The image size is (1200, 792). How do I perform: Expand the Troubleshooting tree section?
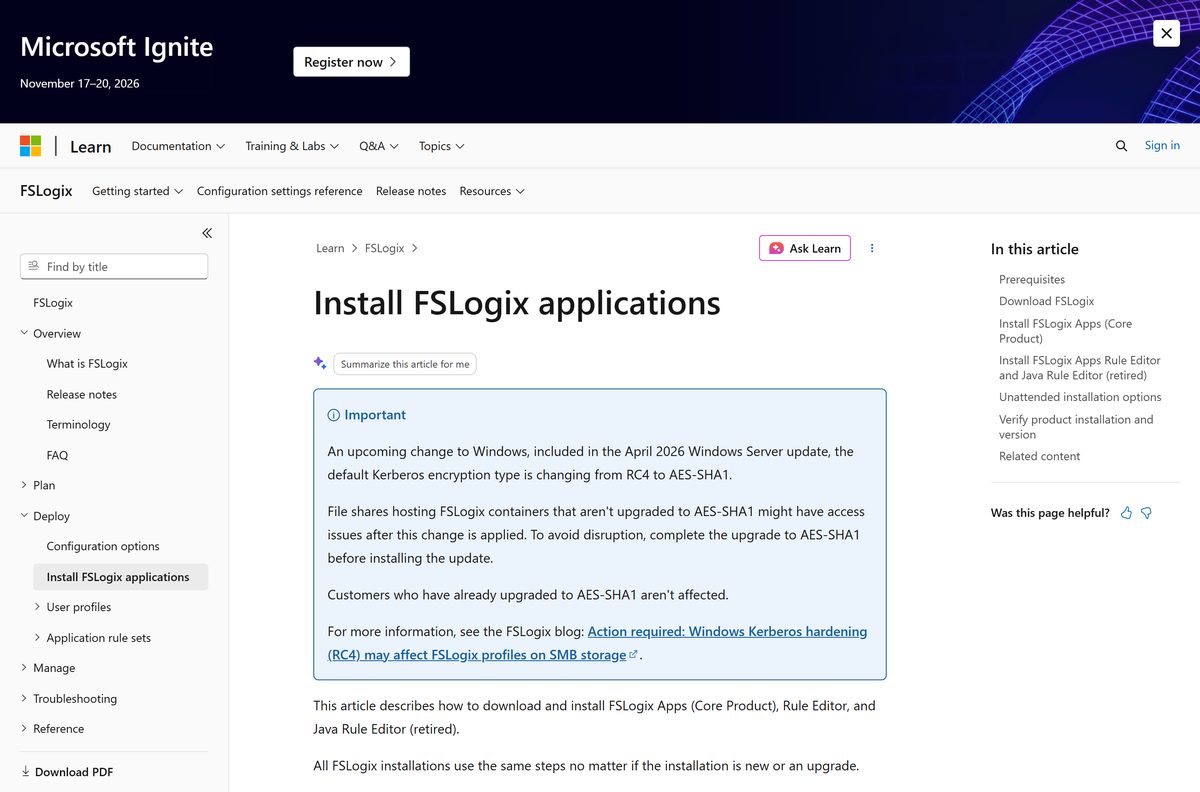point(24,698)
